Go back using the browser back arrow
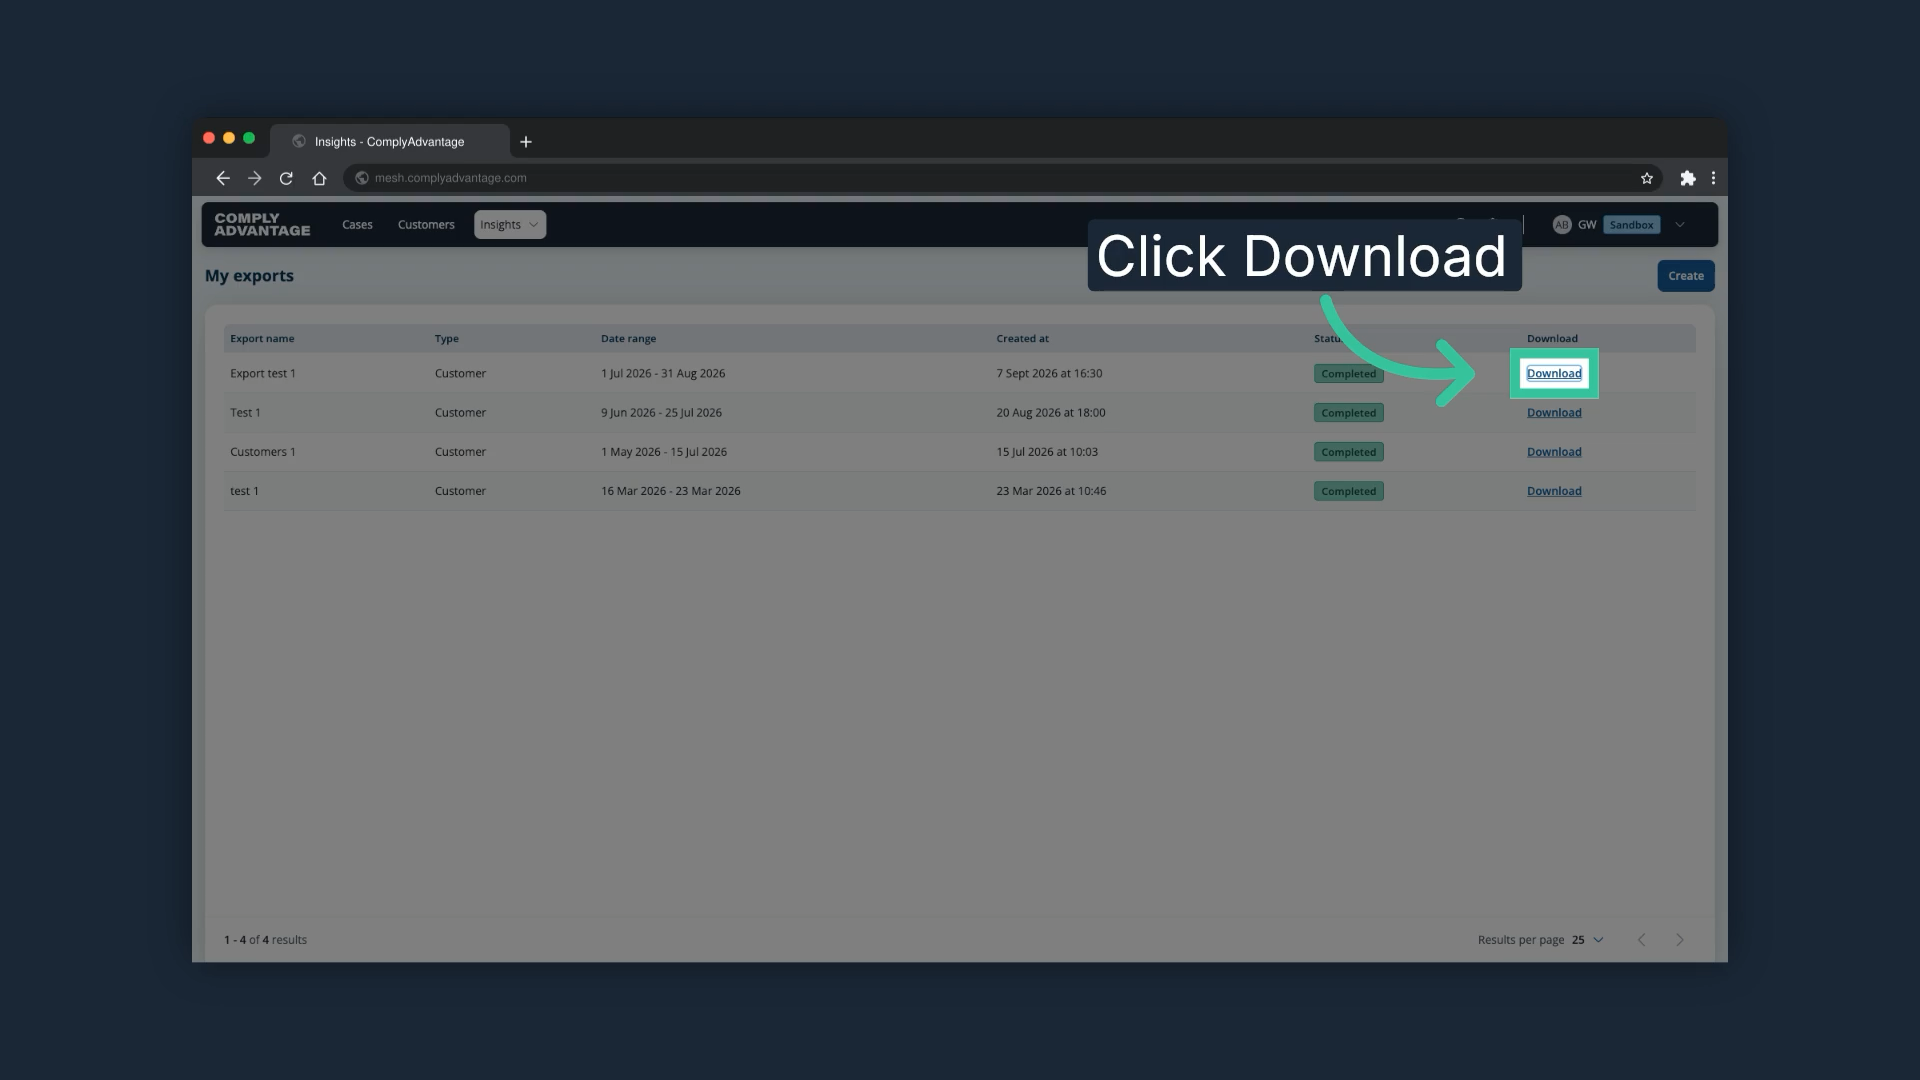The height and width of the screenshot is (1080, 1920). click(222, 178)
